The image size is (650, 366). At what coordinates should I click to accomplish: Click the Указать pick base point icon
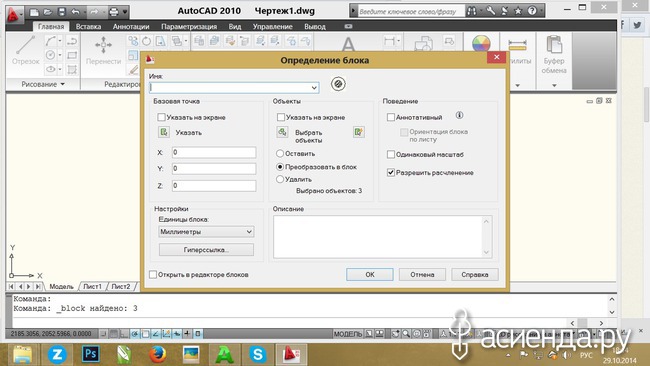pyautogui.click(x=164, y=132)
